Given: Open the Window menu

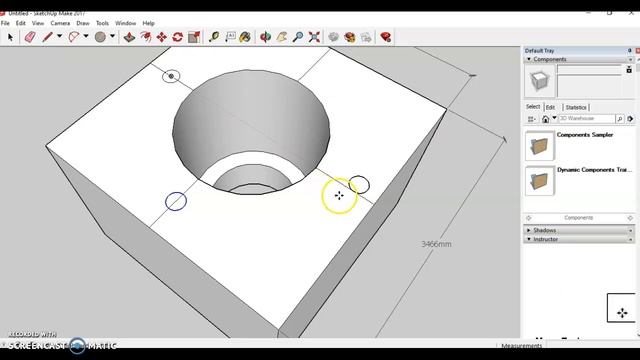Looking at the screenshot, I should coord(125,23).
